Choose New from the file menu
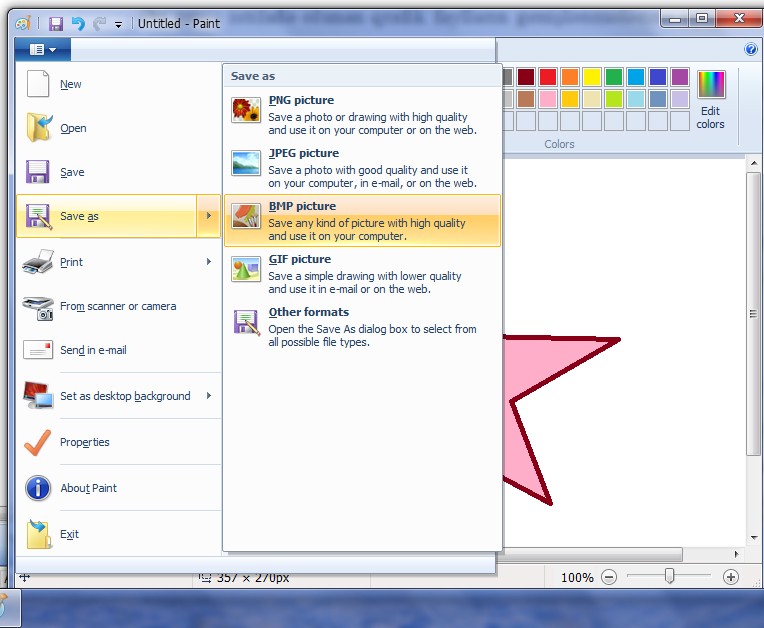Viewport: 764px width, 628px height. [118, 84]
